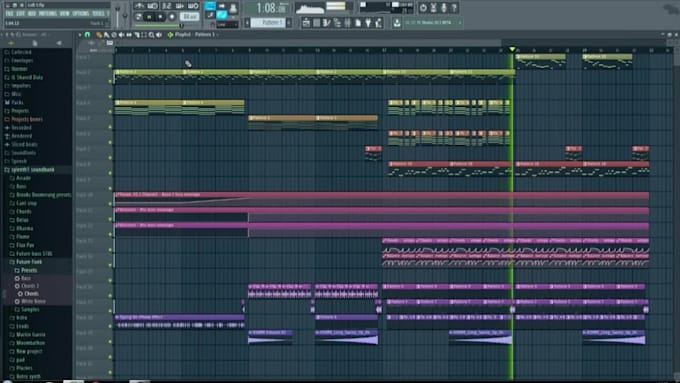Collapse the Future Funk folder in browser

point(29,262)
